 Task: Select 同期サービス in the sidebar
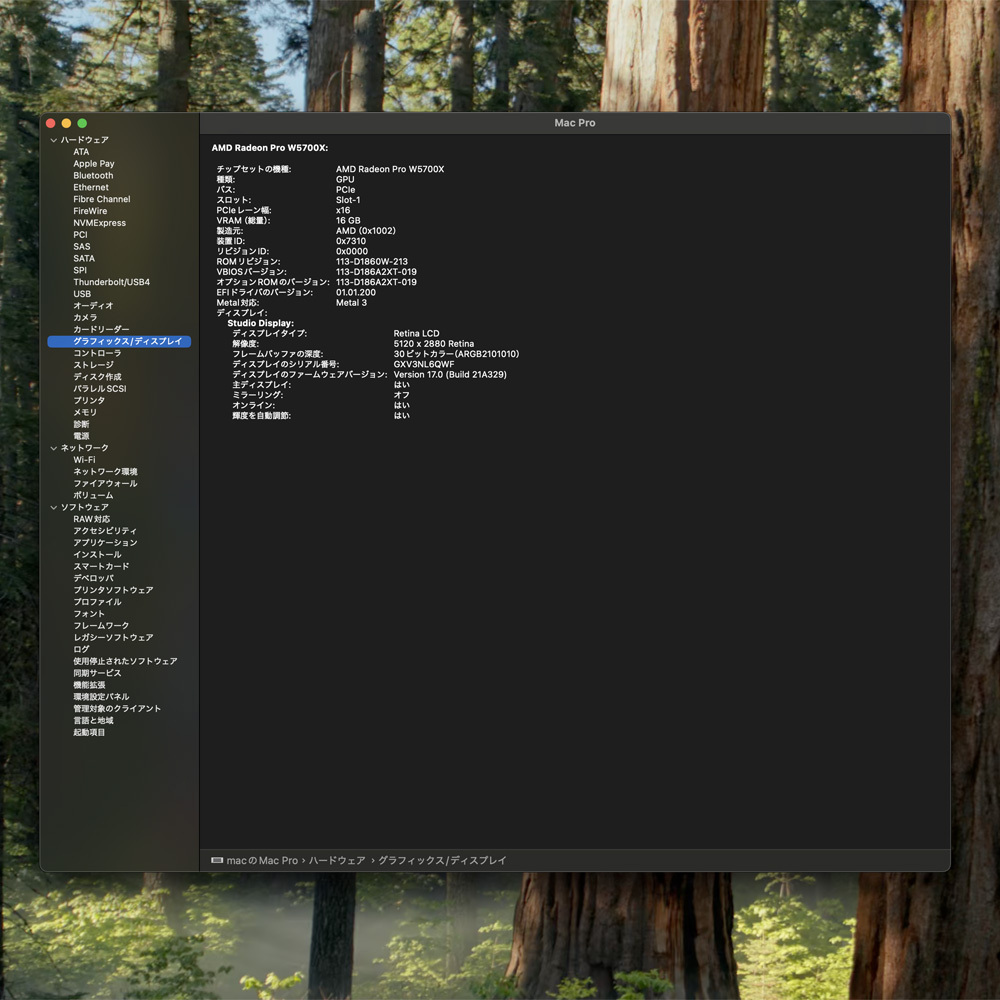(97, 673)
